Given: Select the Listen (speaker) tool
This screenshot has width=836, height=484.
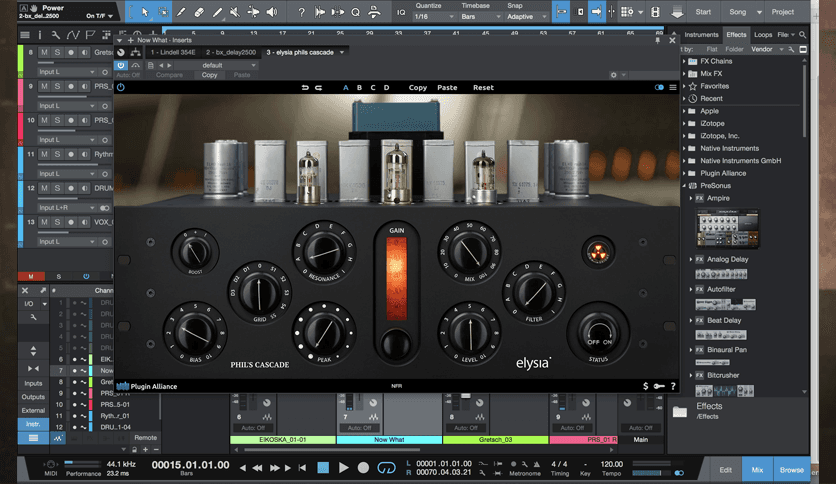Looking at the screenshot, I should click(x=272, y=12).
